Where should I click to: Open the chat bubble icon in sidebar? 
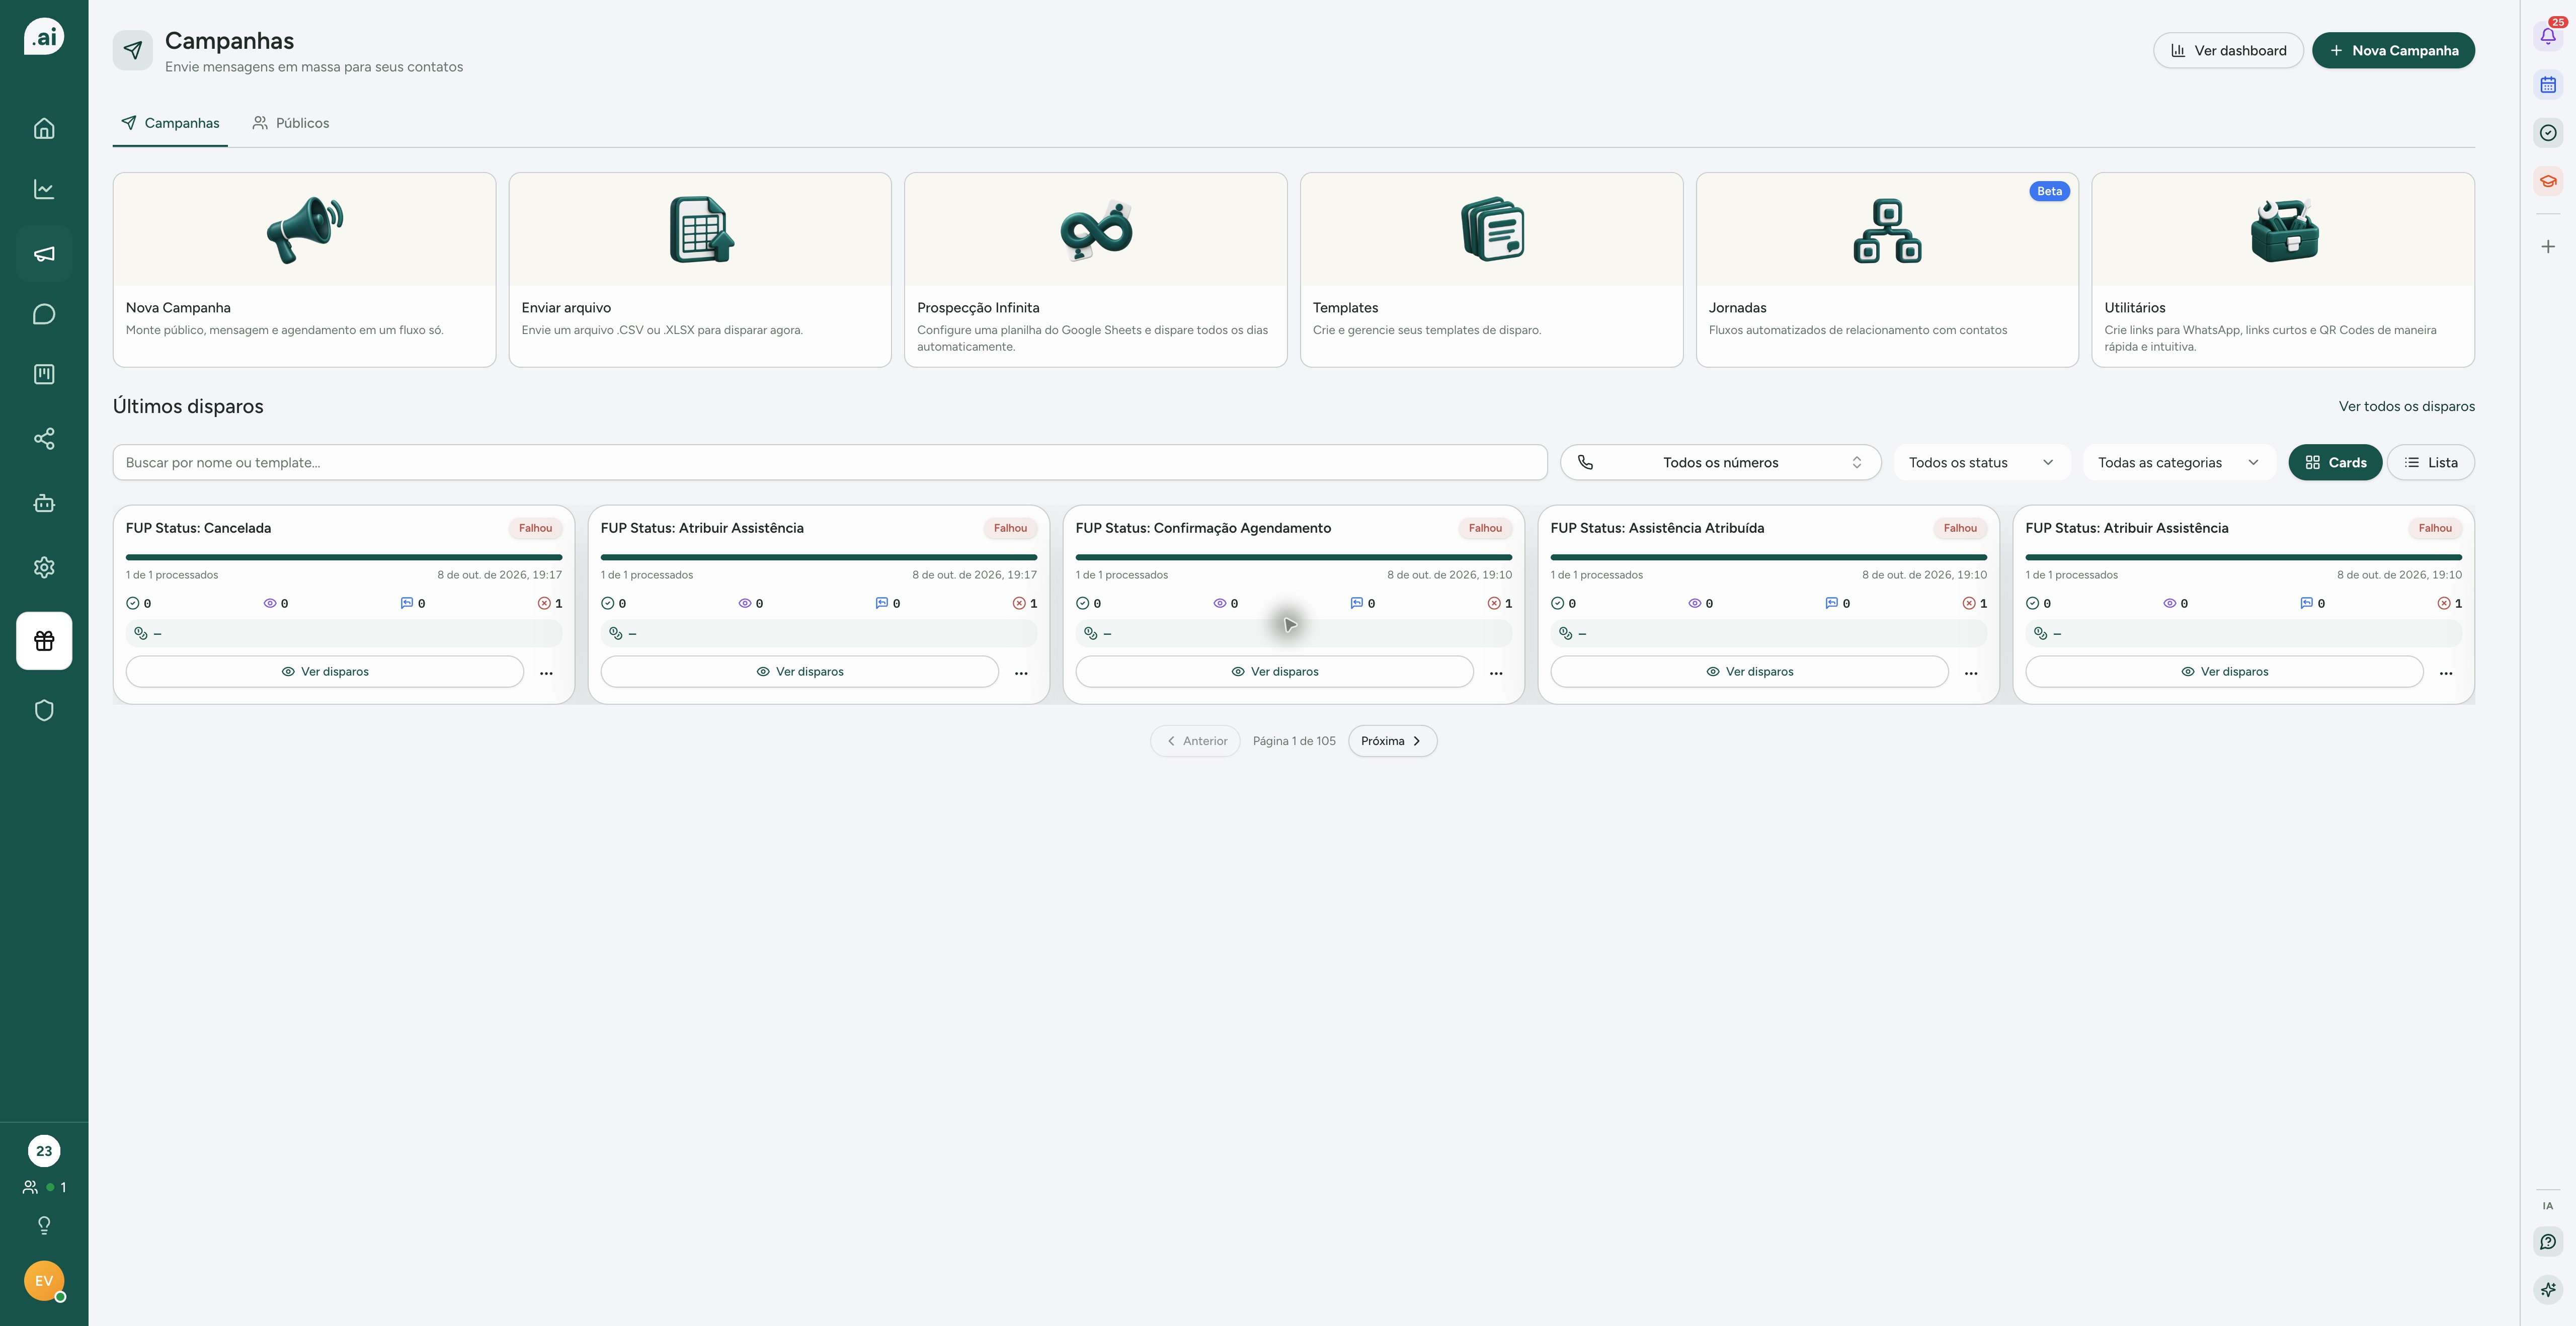tap(44, 314)
